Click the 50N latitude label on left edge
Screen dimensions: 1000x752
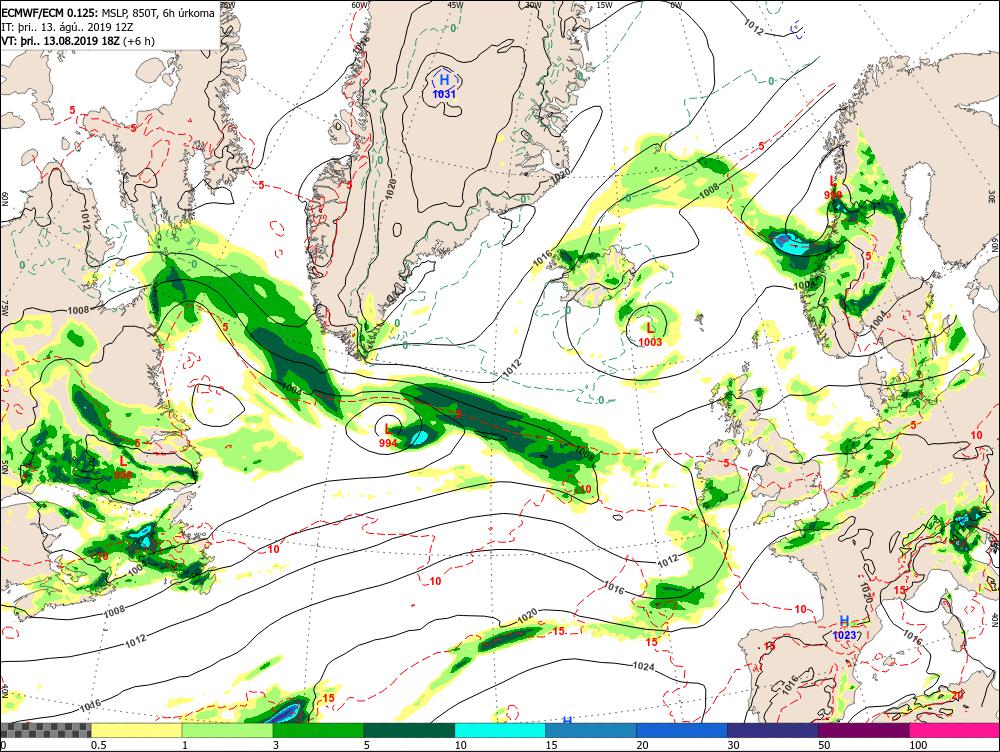(5, 468)
